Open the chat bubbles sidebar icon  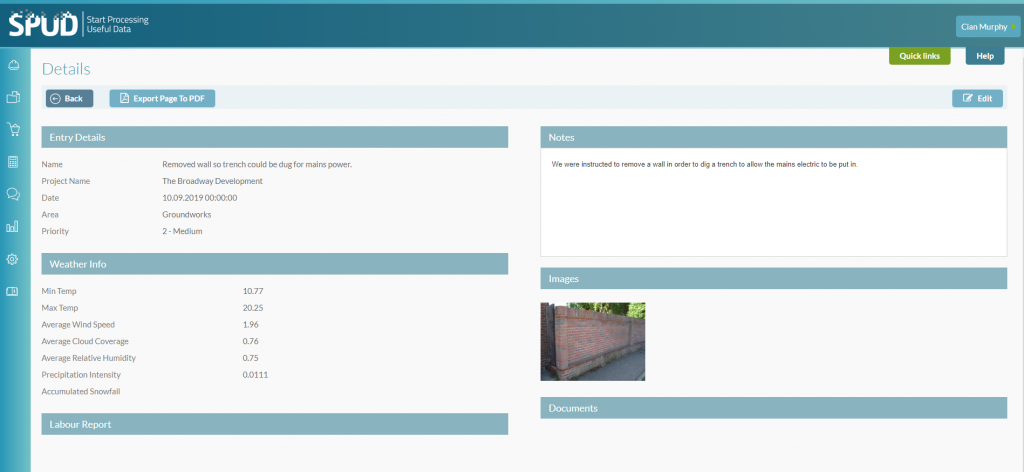(x=12, y=194)
